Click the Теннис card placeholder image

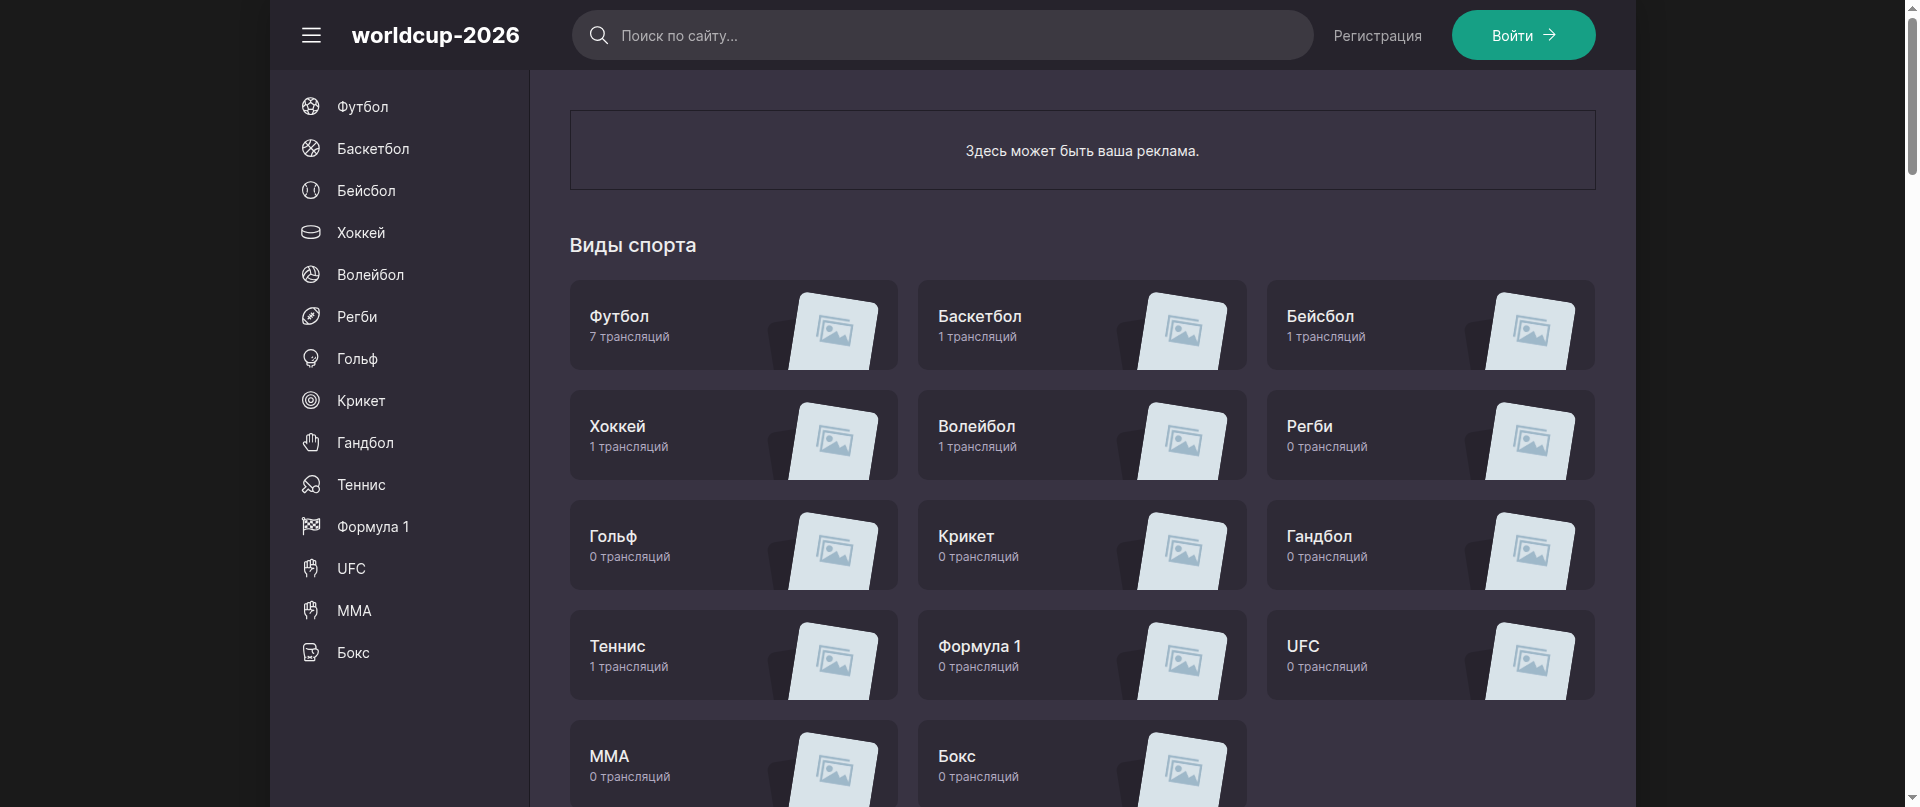tap(833, 660)
